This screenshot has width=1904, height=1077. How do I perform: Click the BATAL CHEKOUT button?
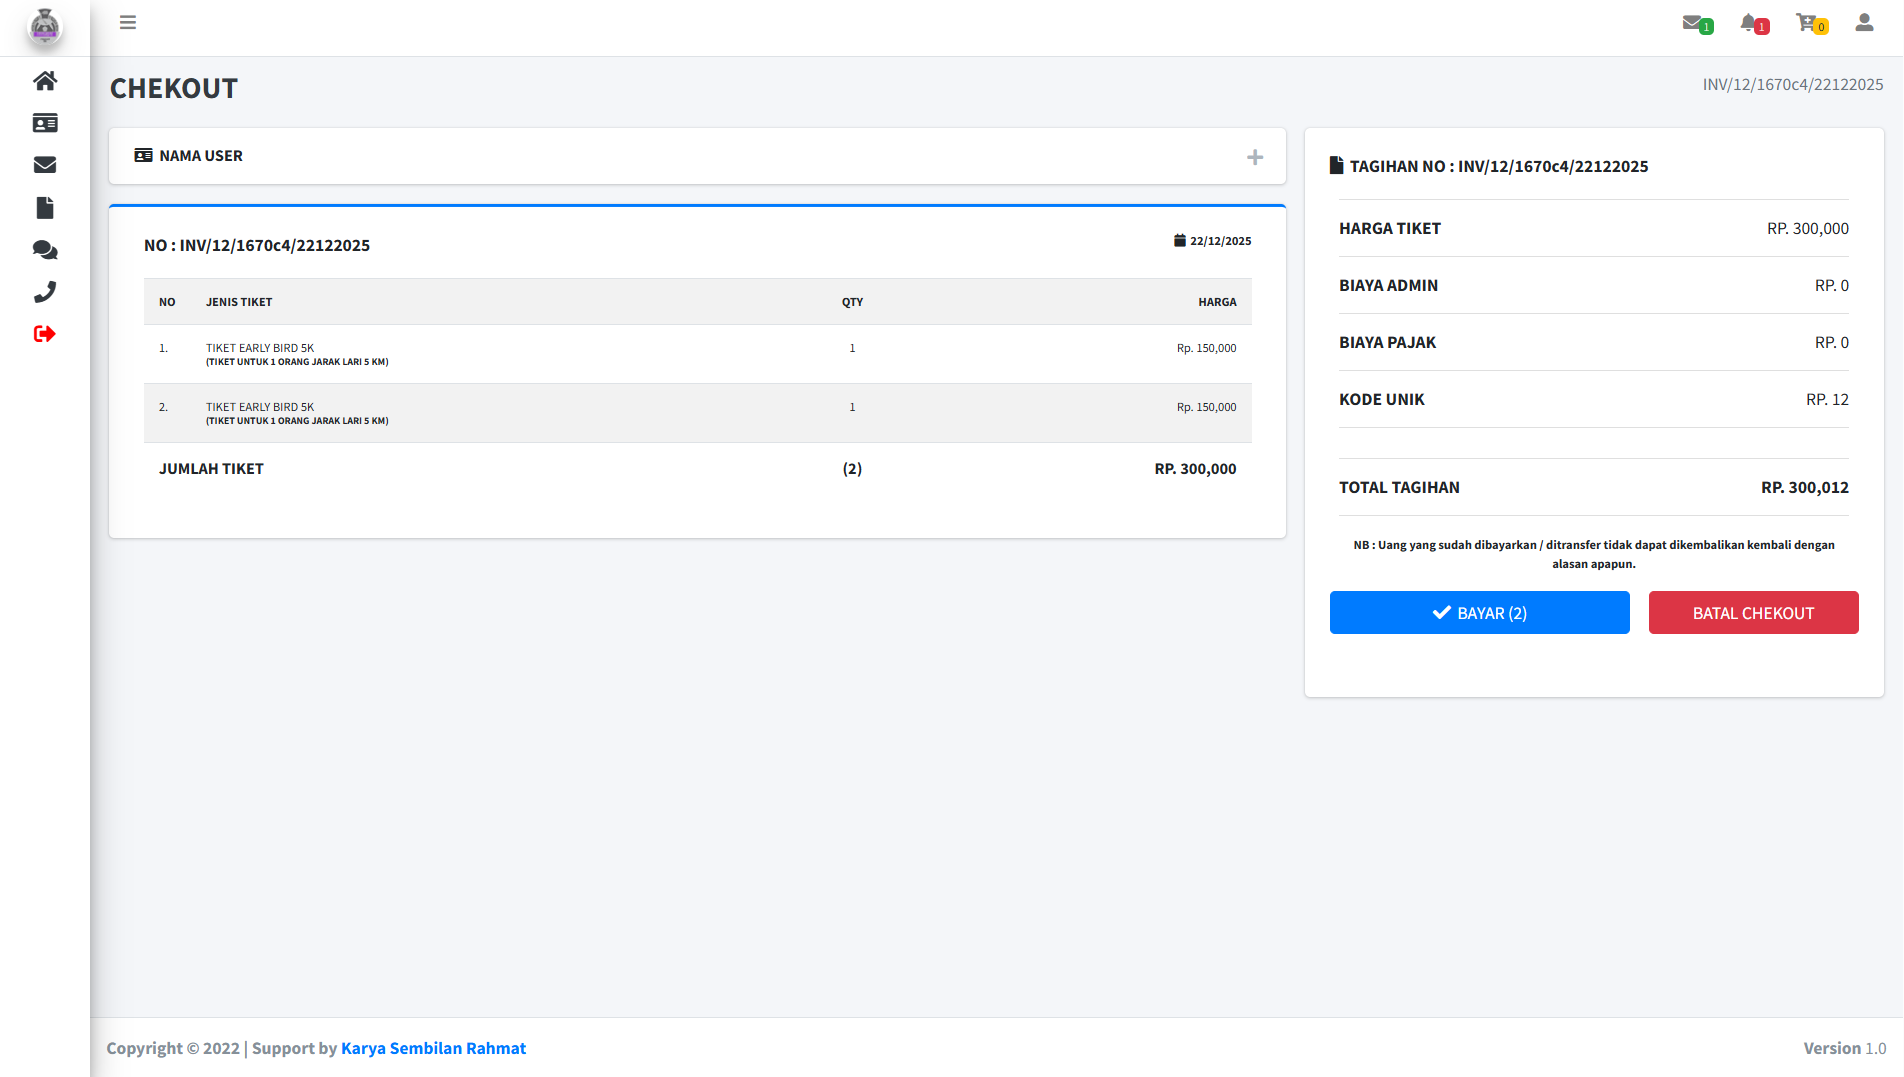1753,613
